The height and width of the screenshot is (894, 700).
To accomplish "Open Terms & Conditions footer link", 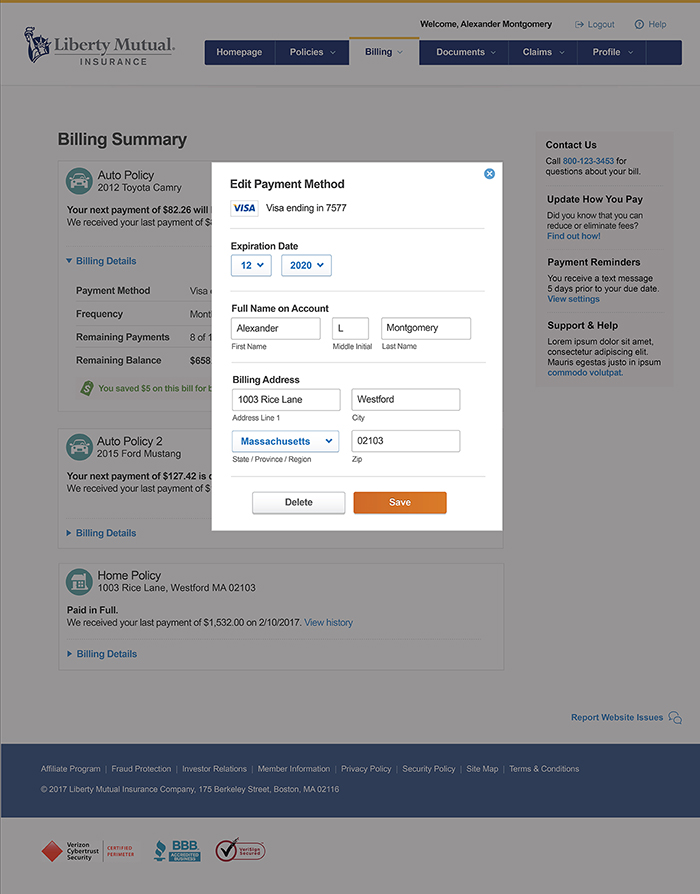I will [x=544, y=769].
